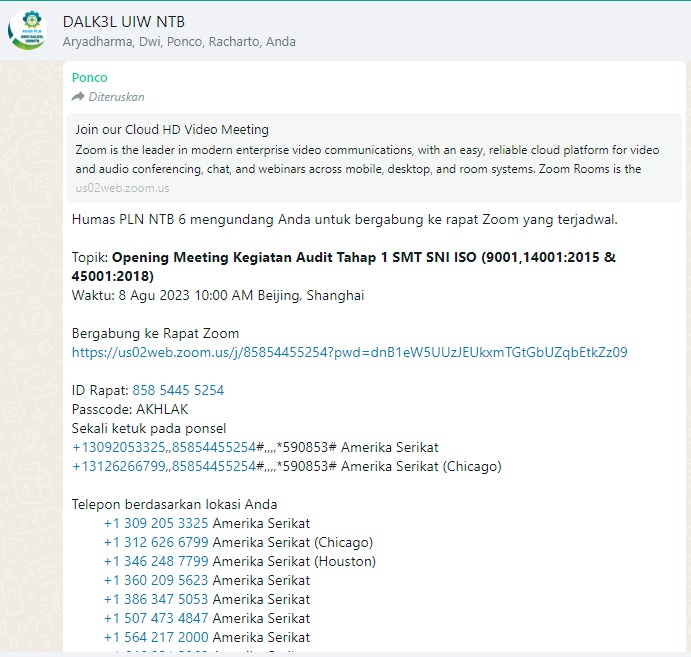691x657 pixels.
Task: Click the bold Opening Meeting Kegiatan Audit topic text
Action: tap(344, 267)
